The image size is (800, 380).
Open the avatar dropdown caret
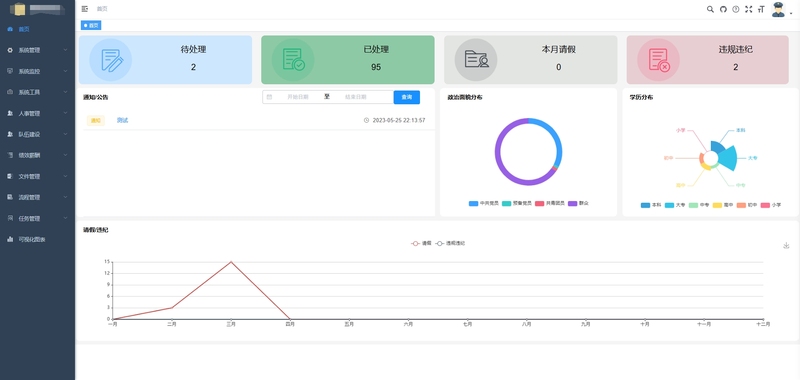point(791,14)
